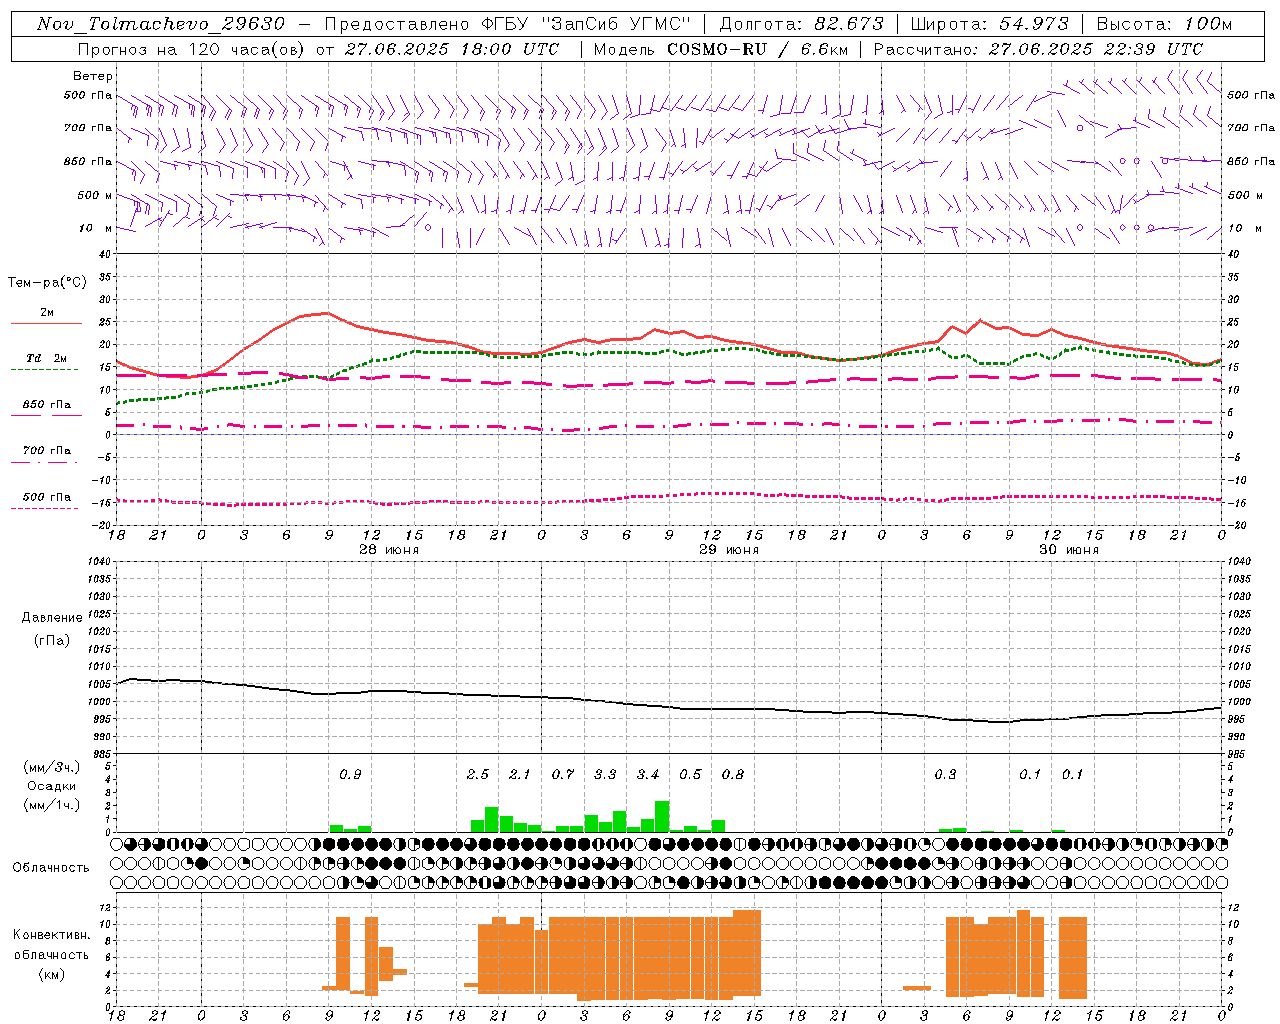Click the precipitation value 0.9
This screenshot has width=1280, height=1024.
(x=350, y=775)
